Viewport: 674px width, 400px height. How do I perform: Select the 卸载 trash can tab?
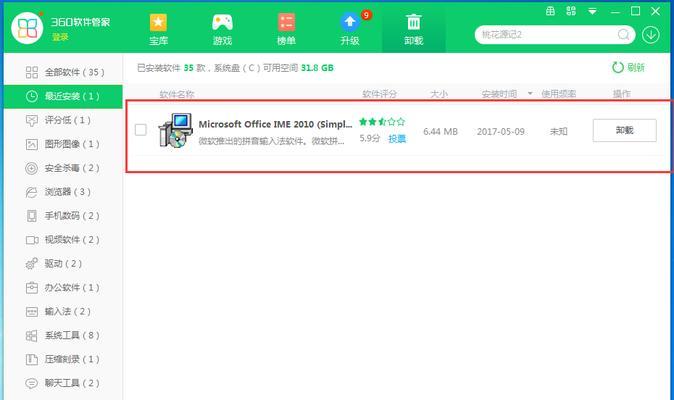coord(414,29)
